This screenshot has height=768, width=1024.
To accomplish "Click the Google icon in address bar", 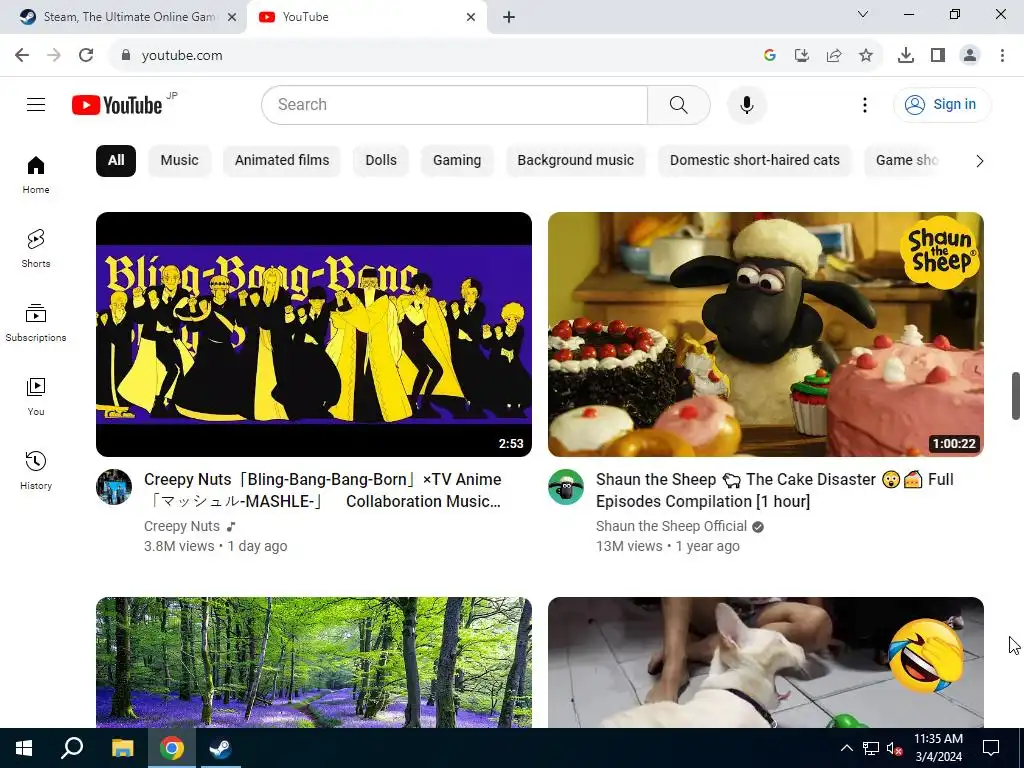I will pos(770,56).
